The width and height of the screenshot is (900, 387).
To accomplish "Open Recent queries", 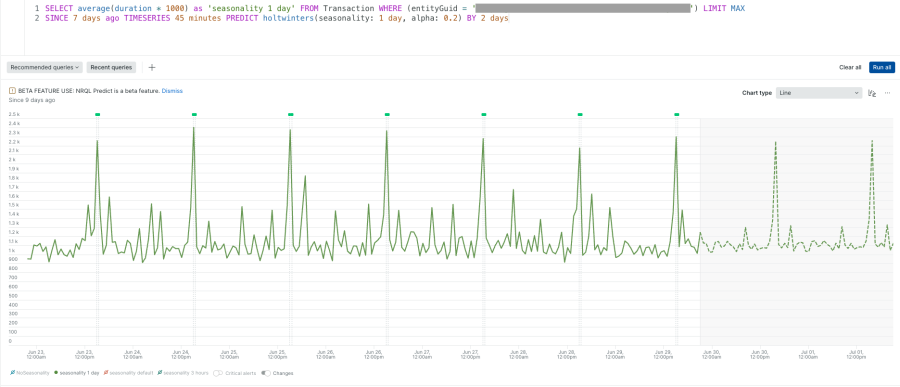I will tap(111, 67).
